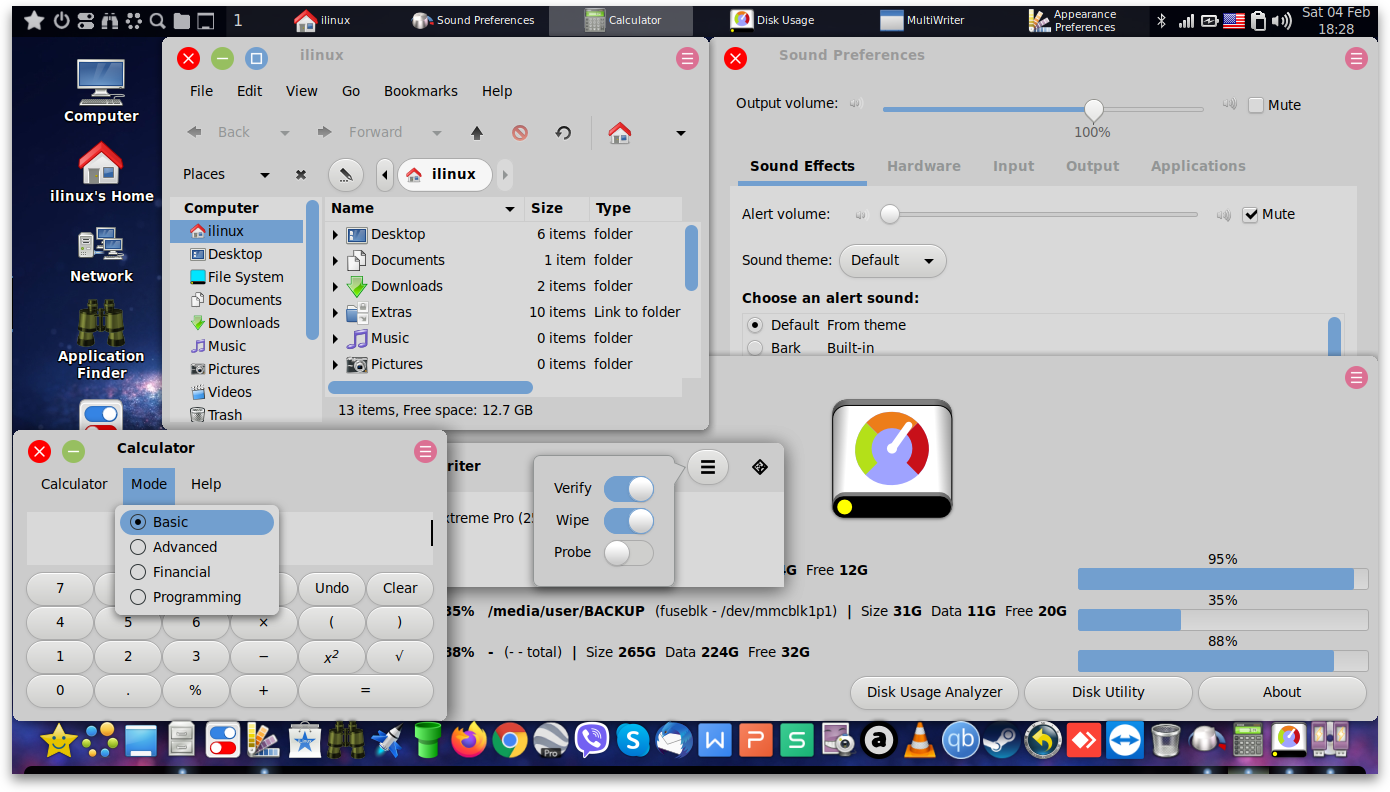Viewport: 1390px width, 792px height.
Task: Open ilinux's Home desktop icon
Action: coord(101,172)
